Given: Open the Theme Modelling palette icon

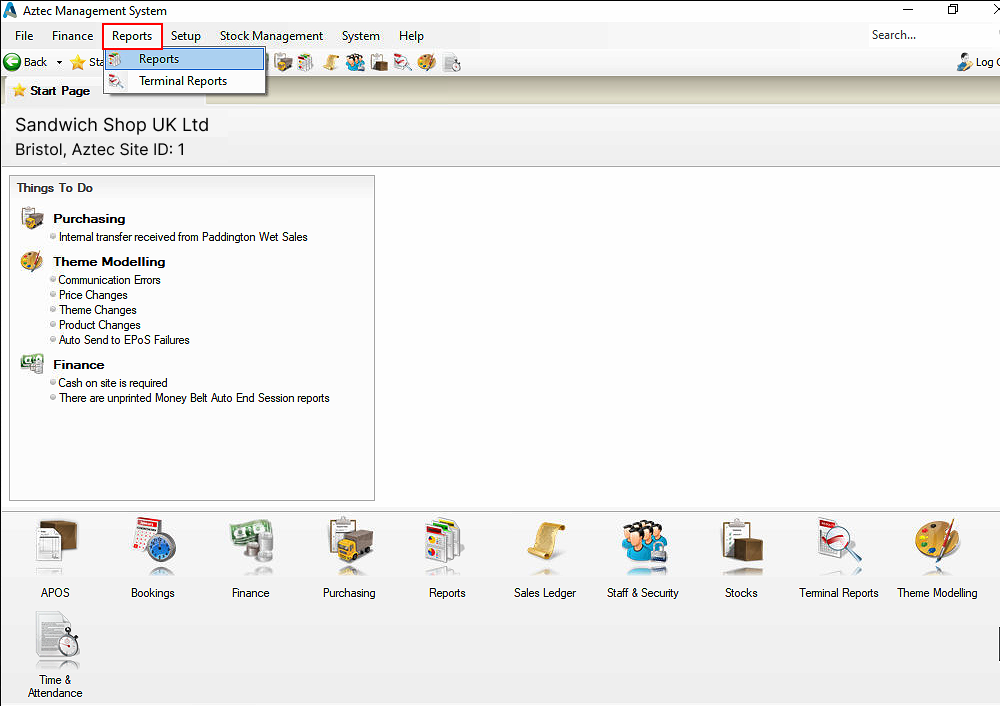Looking at the screenshot, I should coord(937,547).
